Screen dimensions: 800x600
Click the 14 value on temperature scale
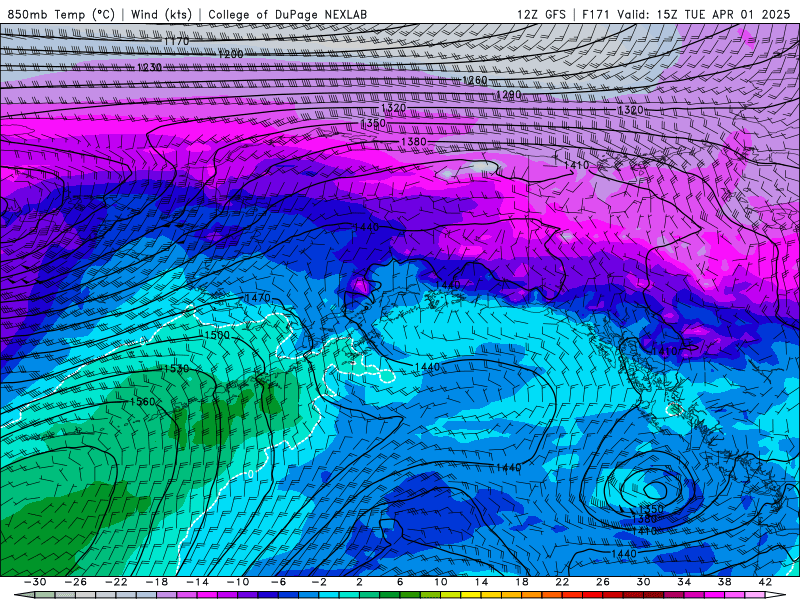pos(482,582)
